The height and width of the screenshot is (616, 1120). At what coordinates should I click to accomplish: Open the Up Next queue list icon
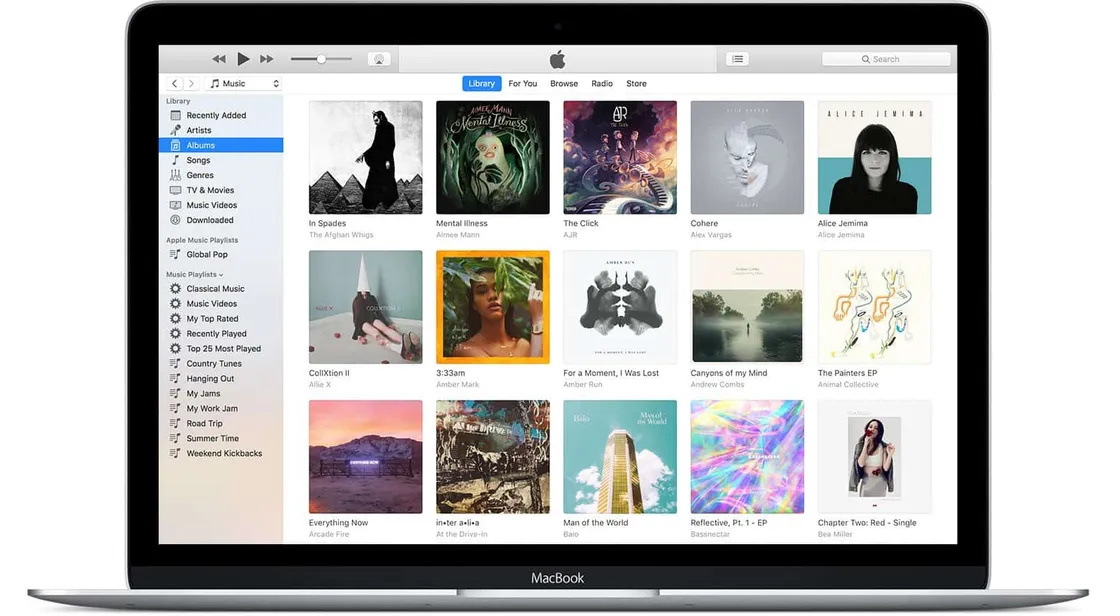pos(737,59)
